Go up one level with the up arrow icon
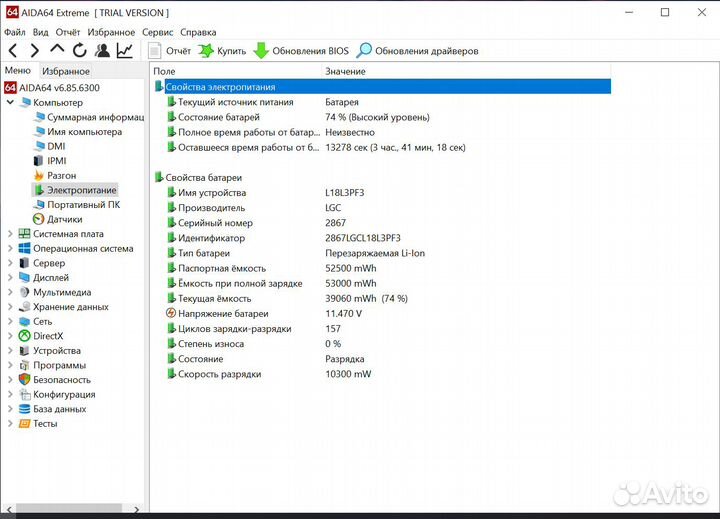This screenshot has height=519, width=720. [57, 49]
